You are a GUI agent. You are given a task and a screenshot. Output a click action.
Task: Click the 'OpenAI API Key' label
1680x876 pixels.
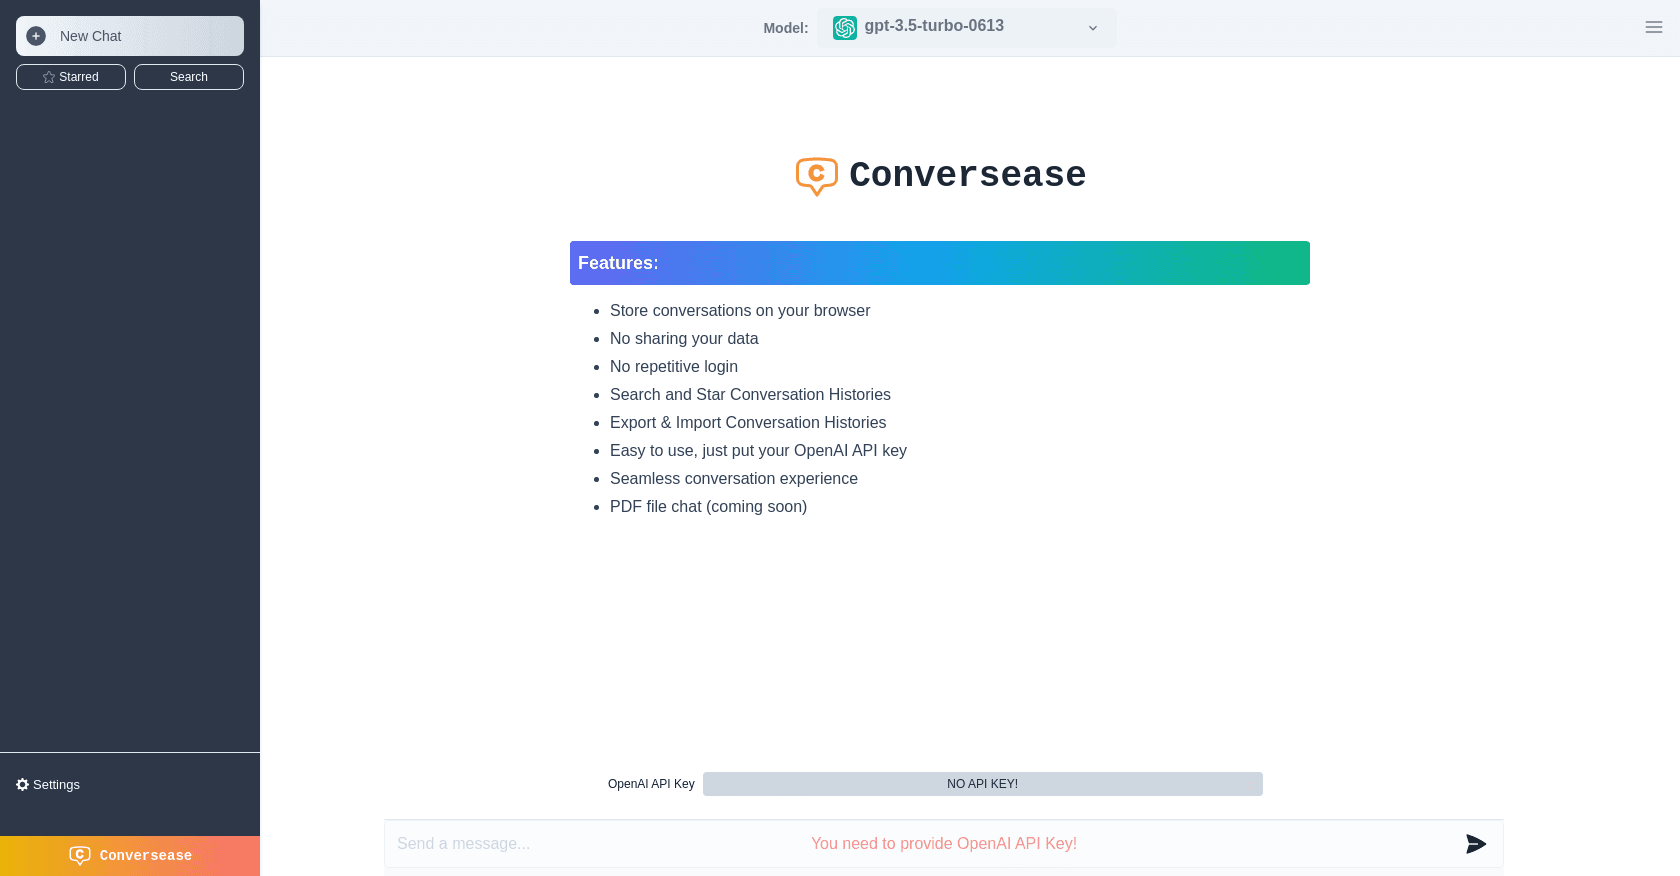[651, 784]
